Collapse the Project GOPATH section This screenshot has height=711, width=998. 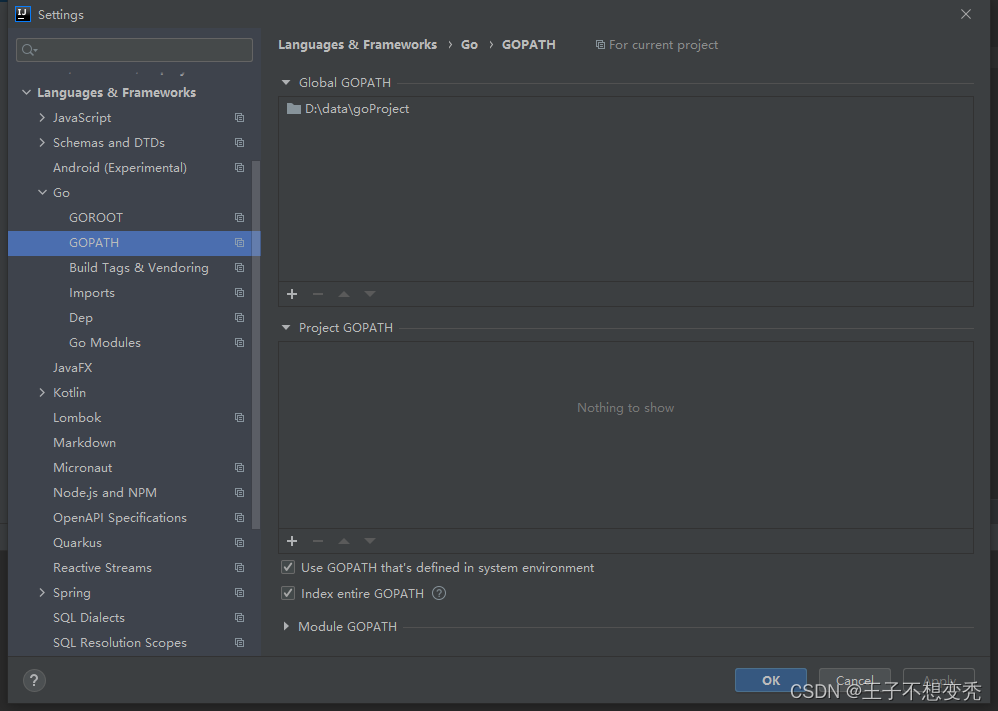[x=286, y=328]
